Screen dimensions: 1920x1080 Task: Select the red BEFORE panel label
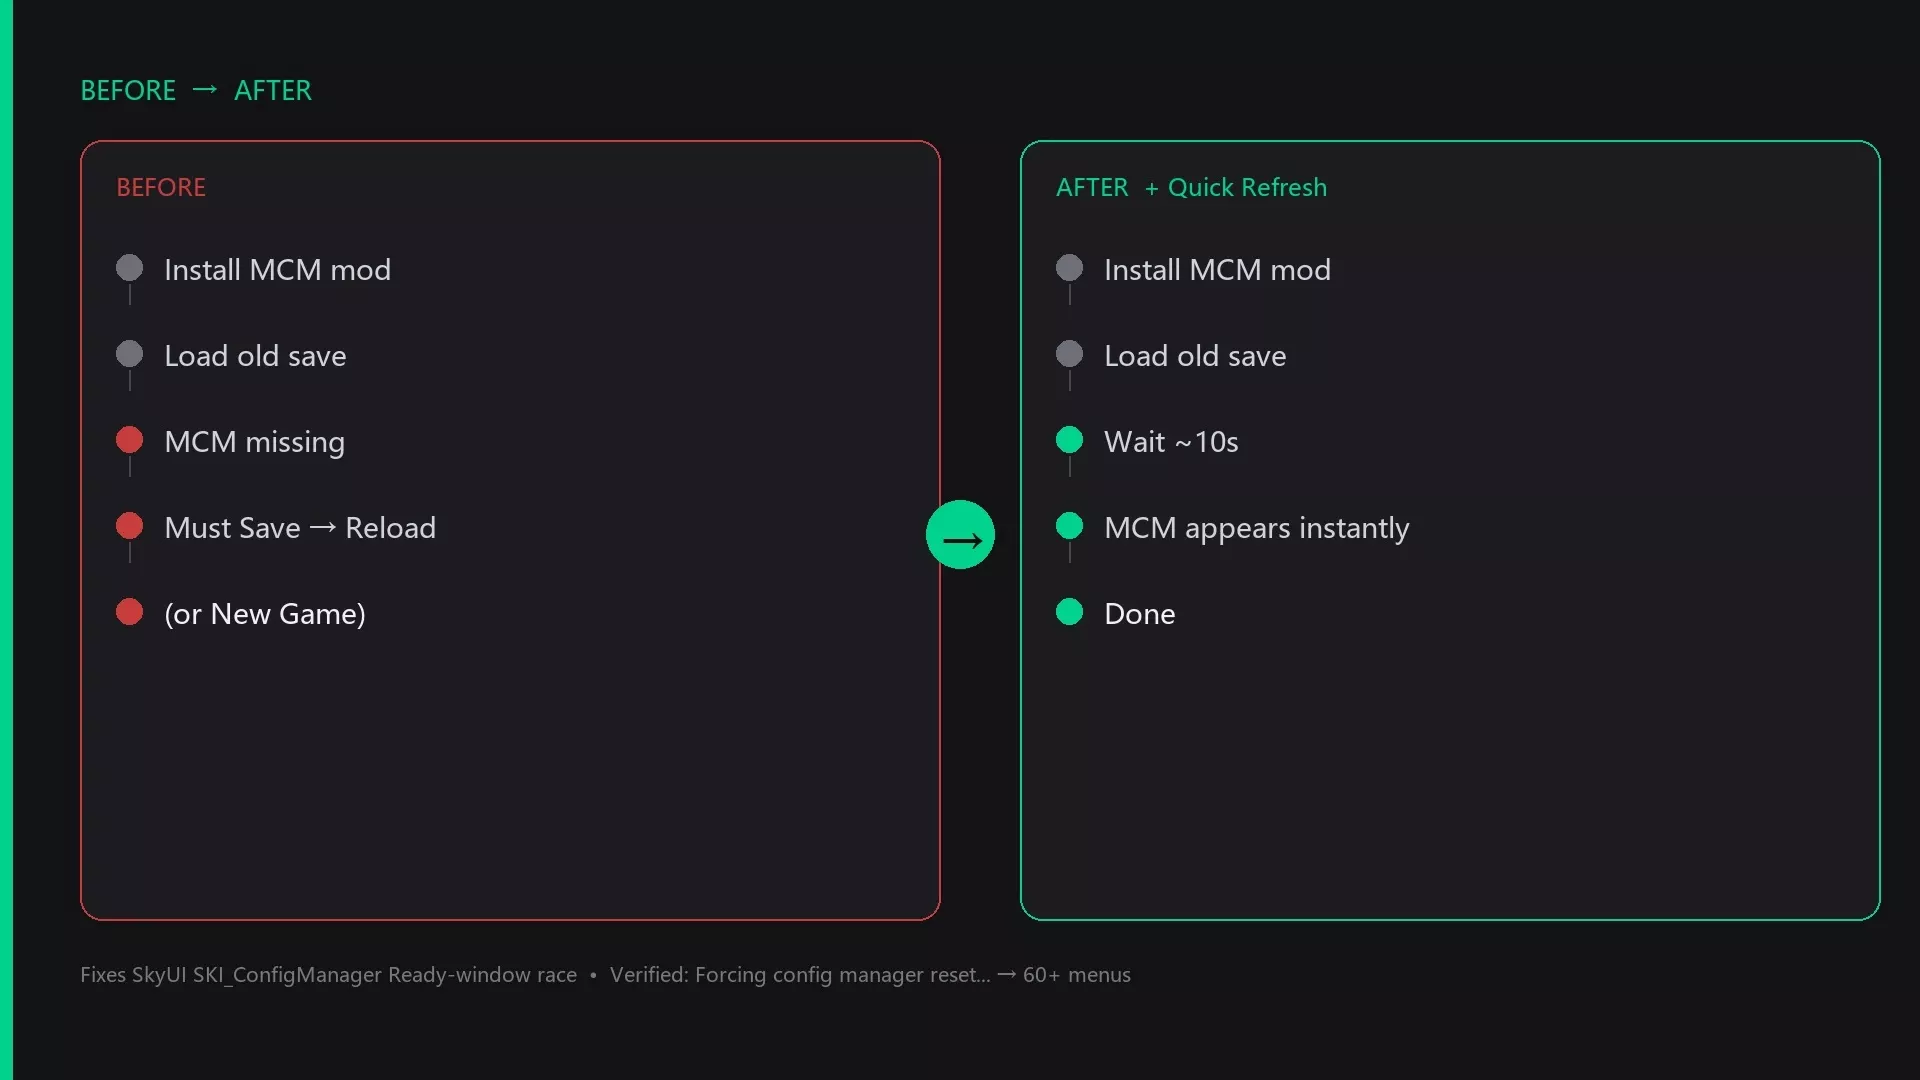(x=161, y=188)
